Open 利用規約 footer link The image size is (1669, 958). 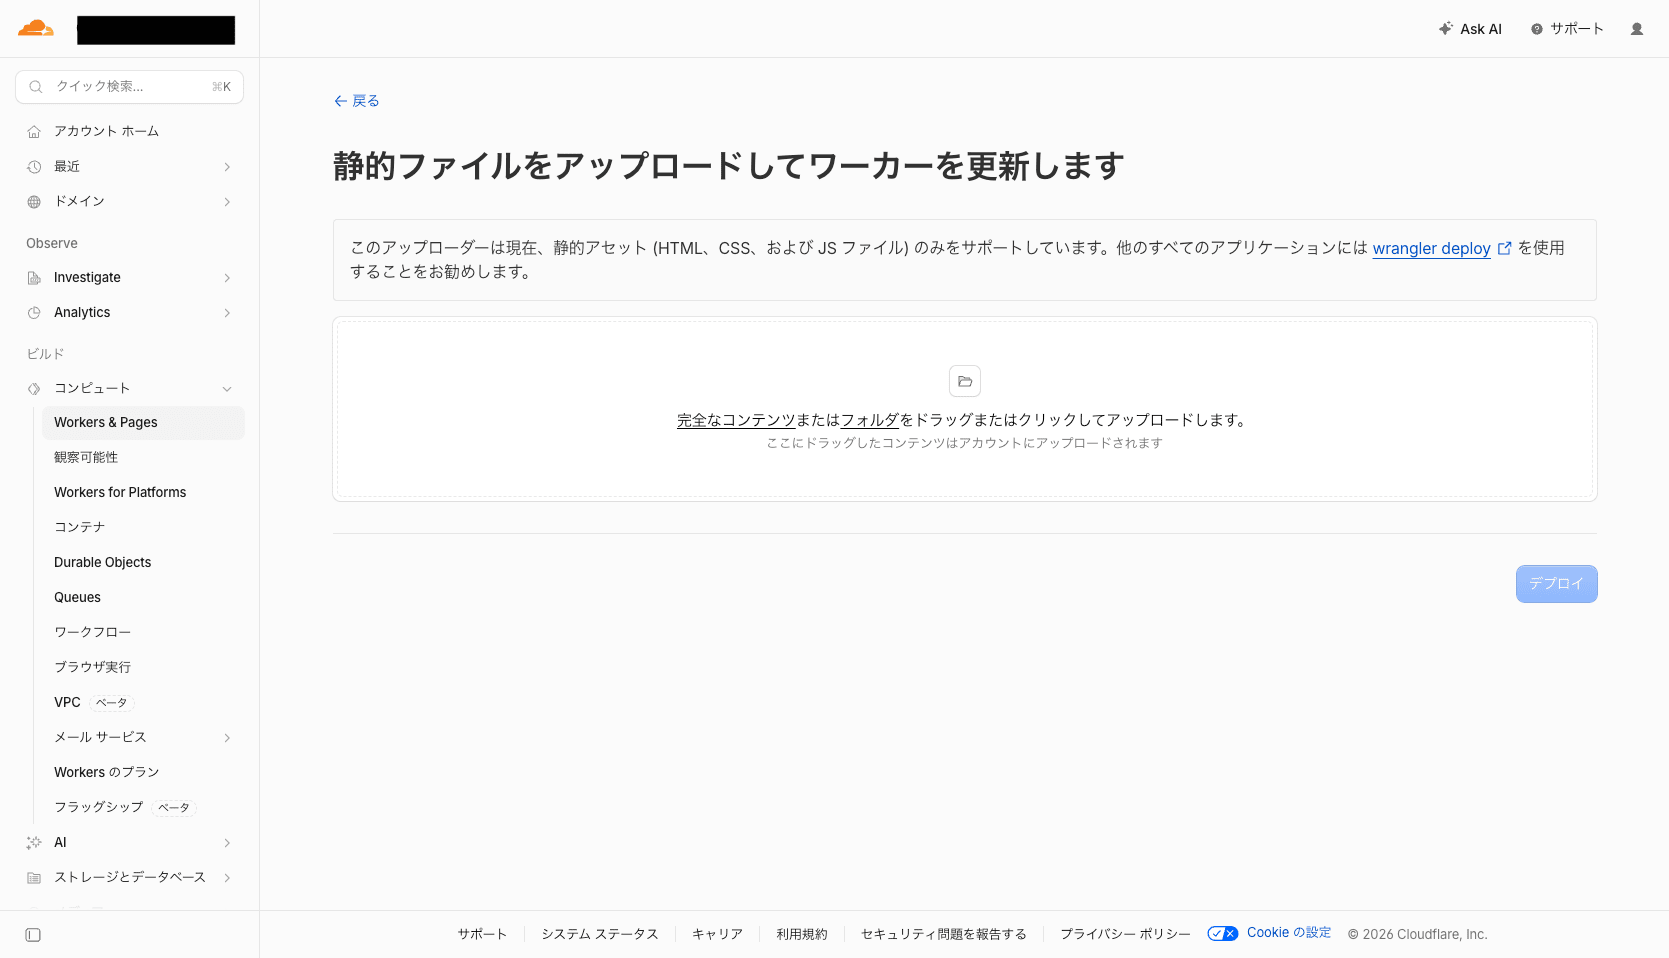802,934
